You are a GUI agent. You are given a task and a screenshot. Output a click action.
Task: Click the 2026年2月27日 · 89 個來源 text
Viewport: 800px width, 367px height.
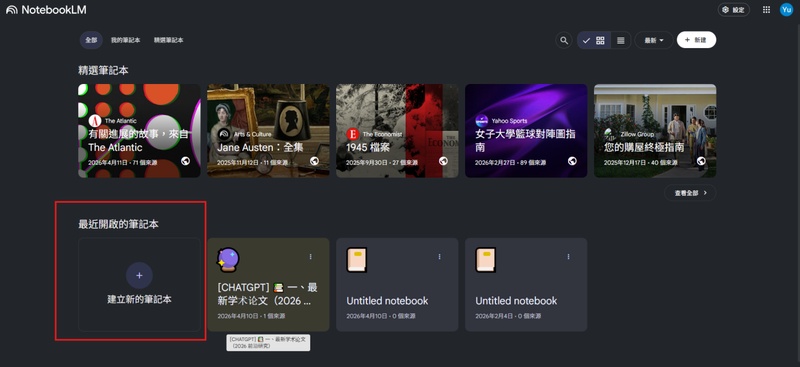pos(510,162)
